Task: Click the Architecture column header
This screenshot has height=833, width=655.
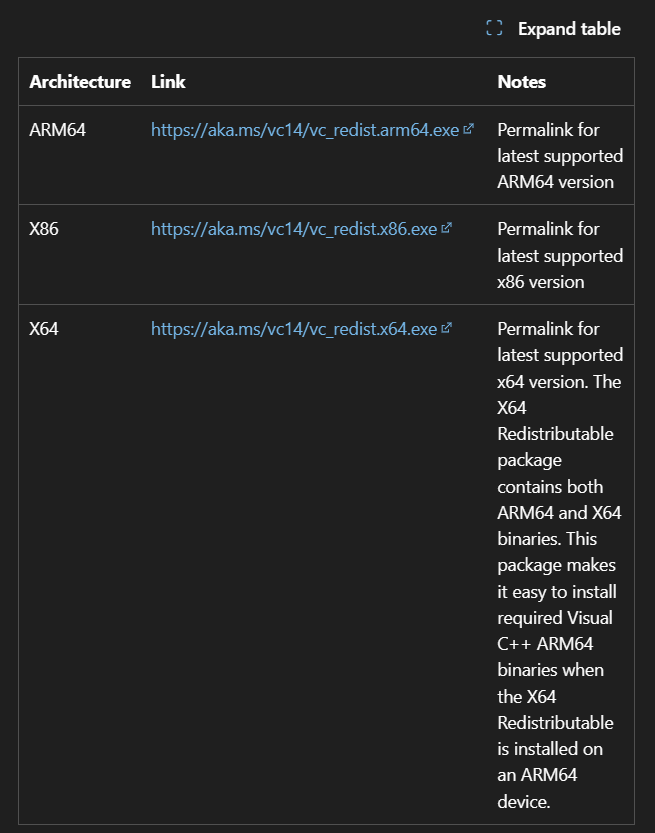Action: (80, 82)
